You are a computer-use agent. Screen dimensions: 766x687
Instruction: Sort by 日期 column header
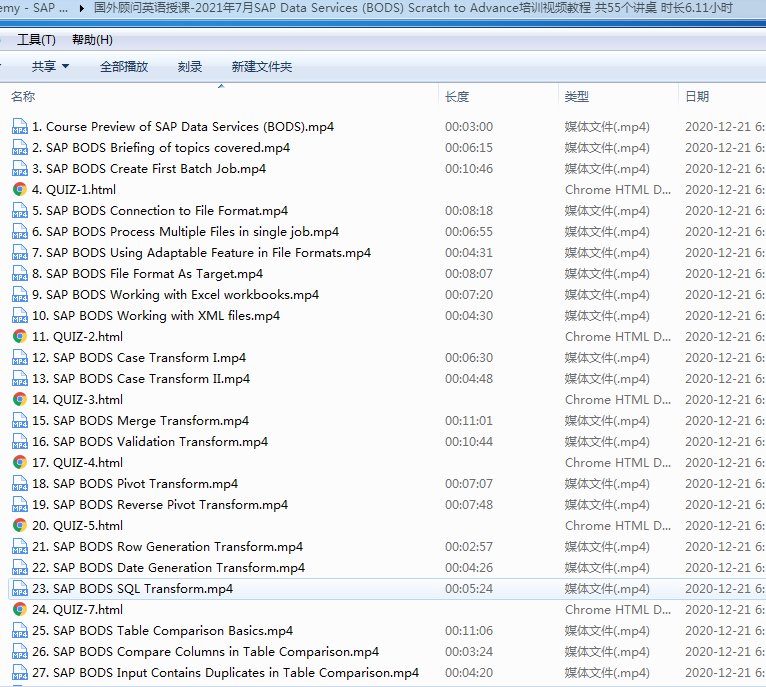click(697, 97)
